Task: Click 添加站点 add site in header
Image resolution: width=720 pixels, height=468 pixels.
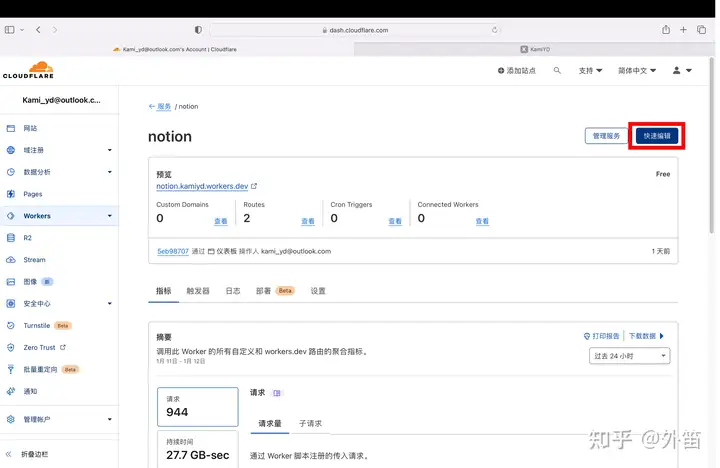Action: pyautogui.click(x=517, y=70)
